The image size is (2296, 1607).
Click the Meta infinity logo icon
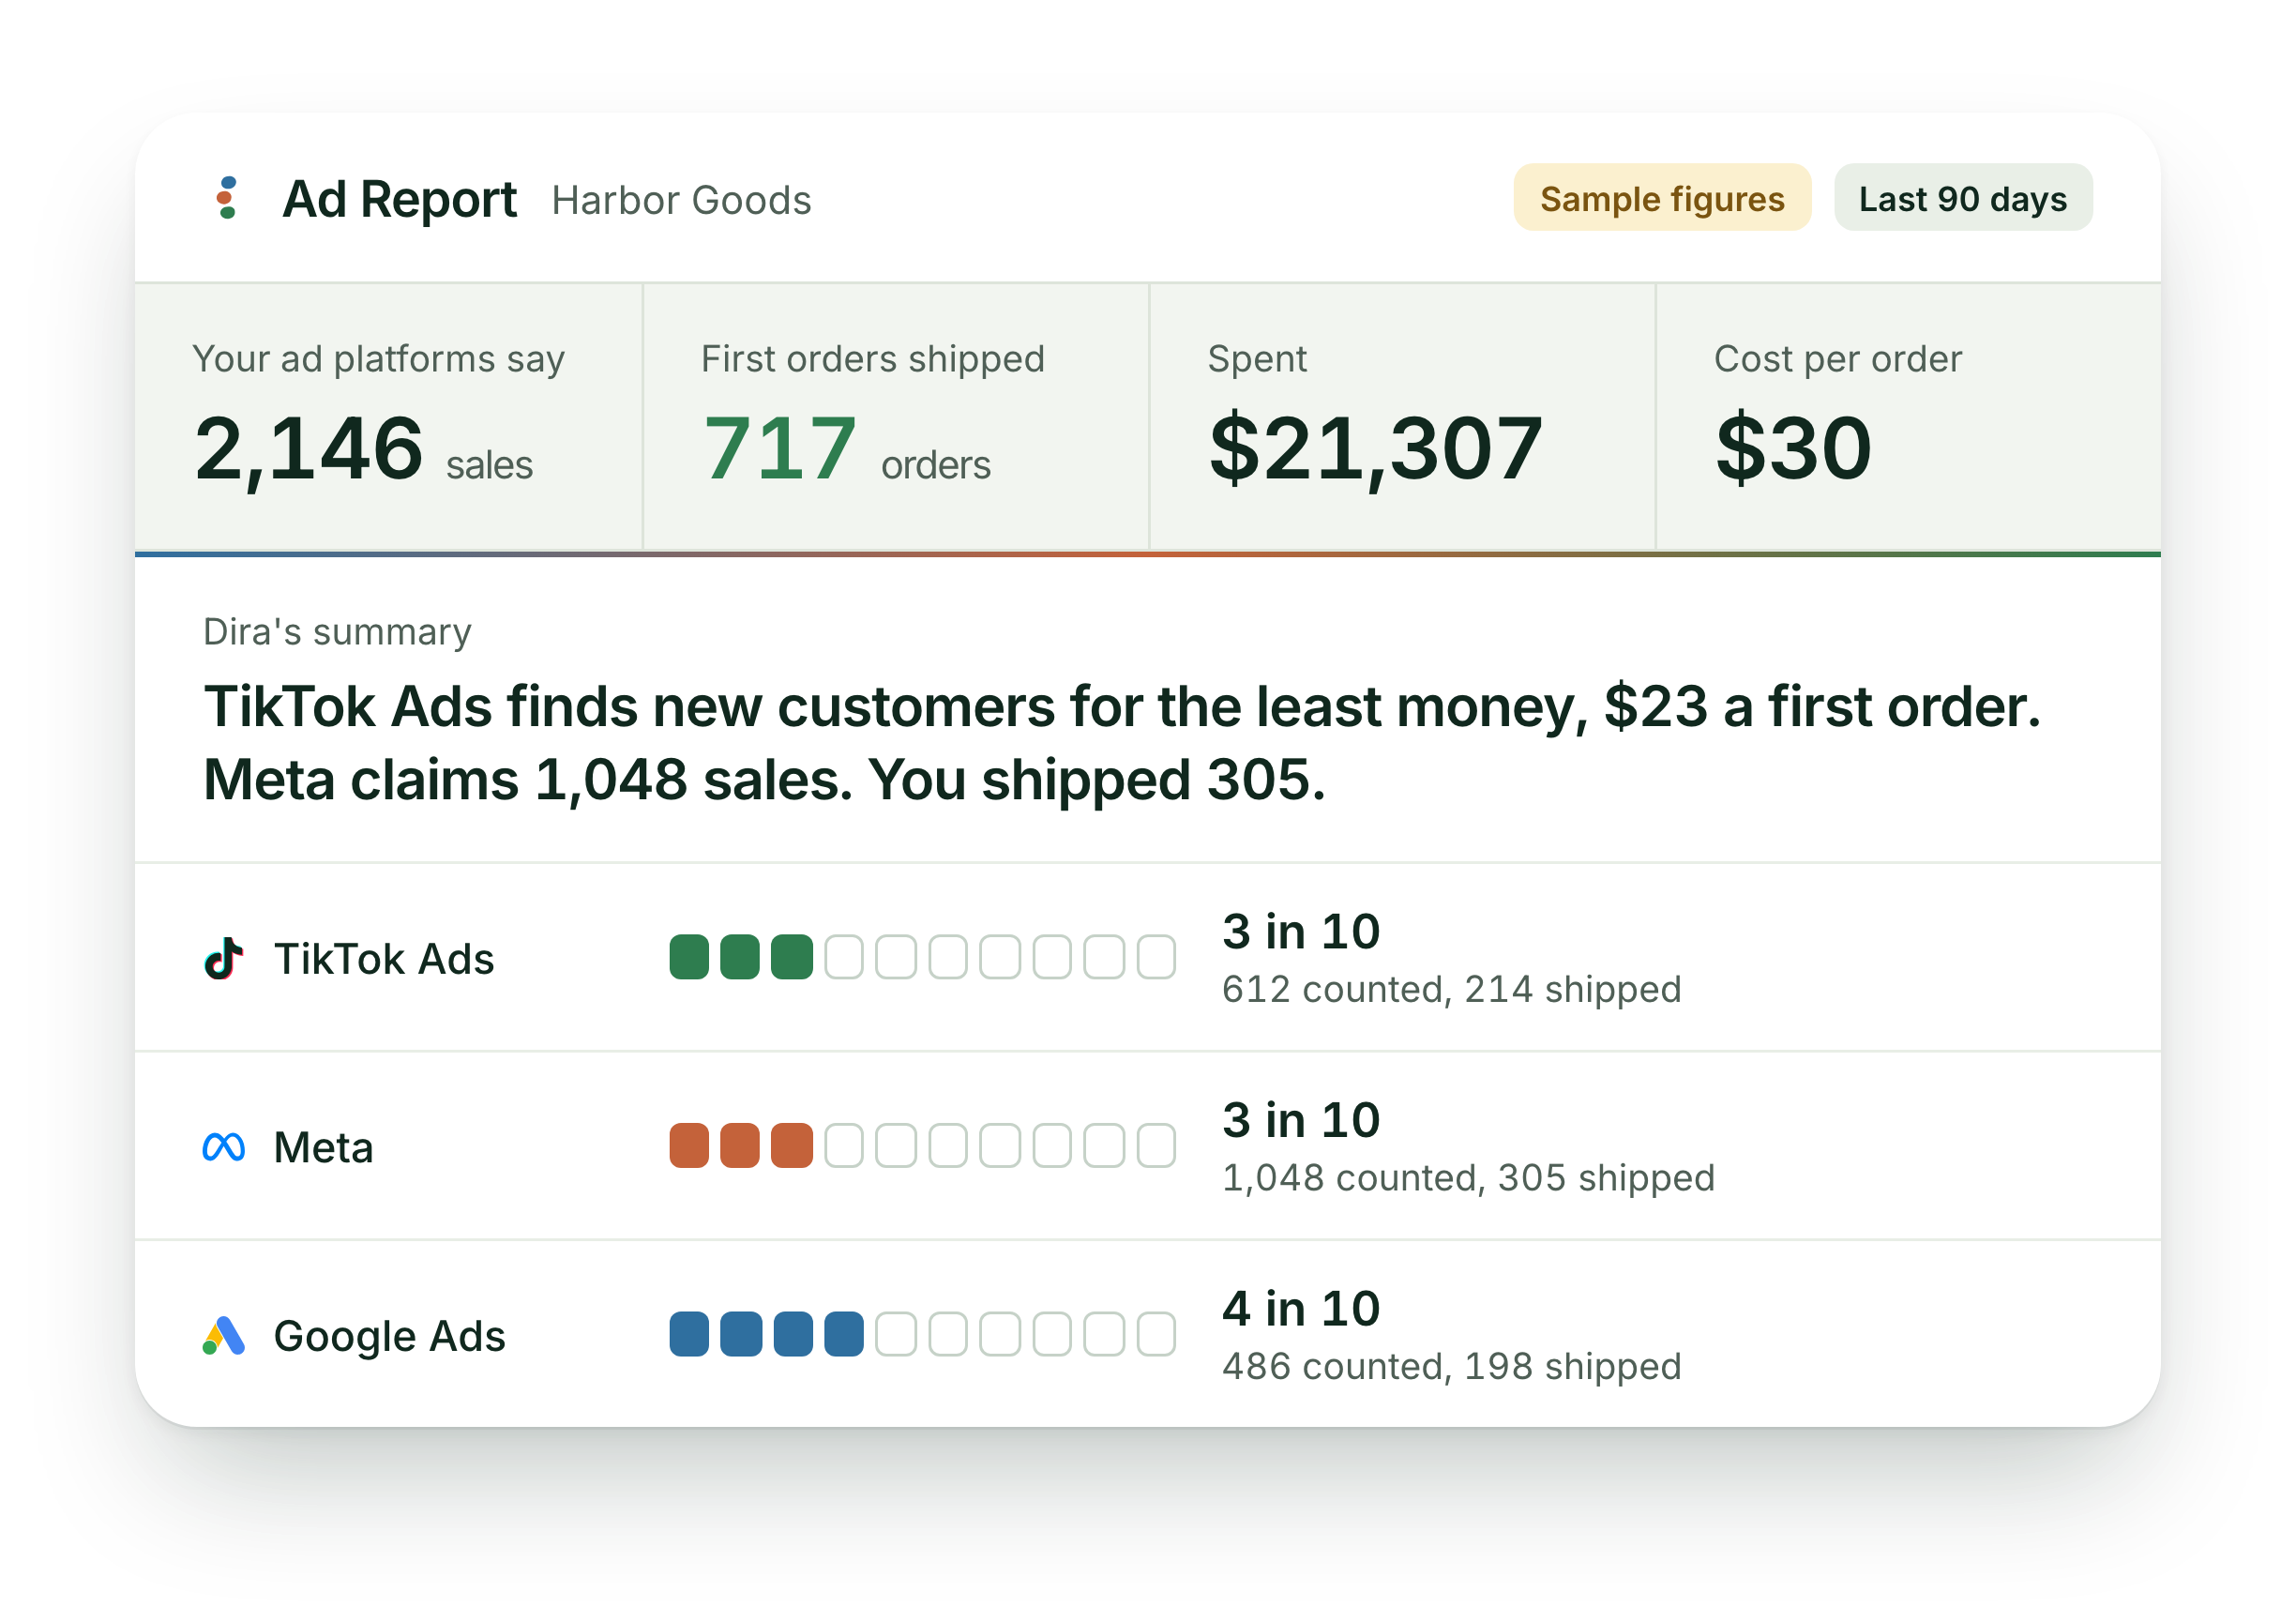tap(224, 1147)
